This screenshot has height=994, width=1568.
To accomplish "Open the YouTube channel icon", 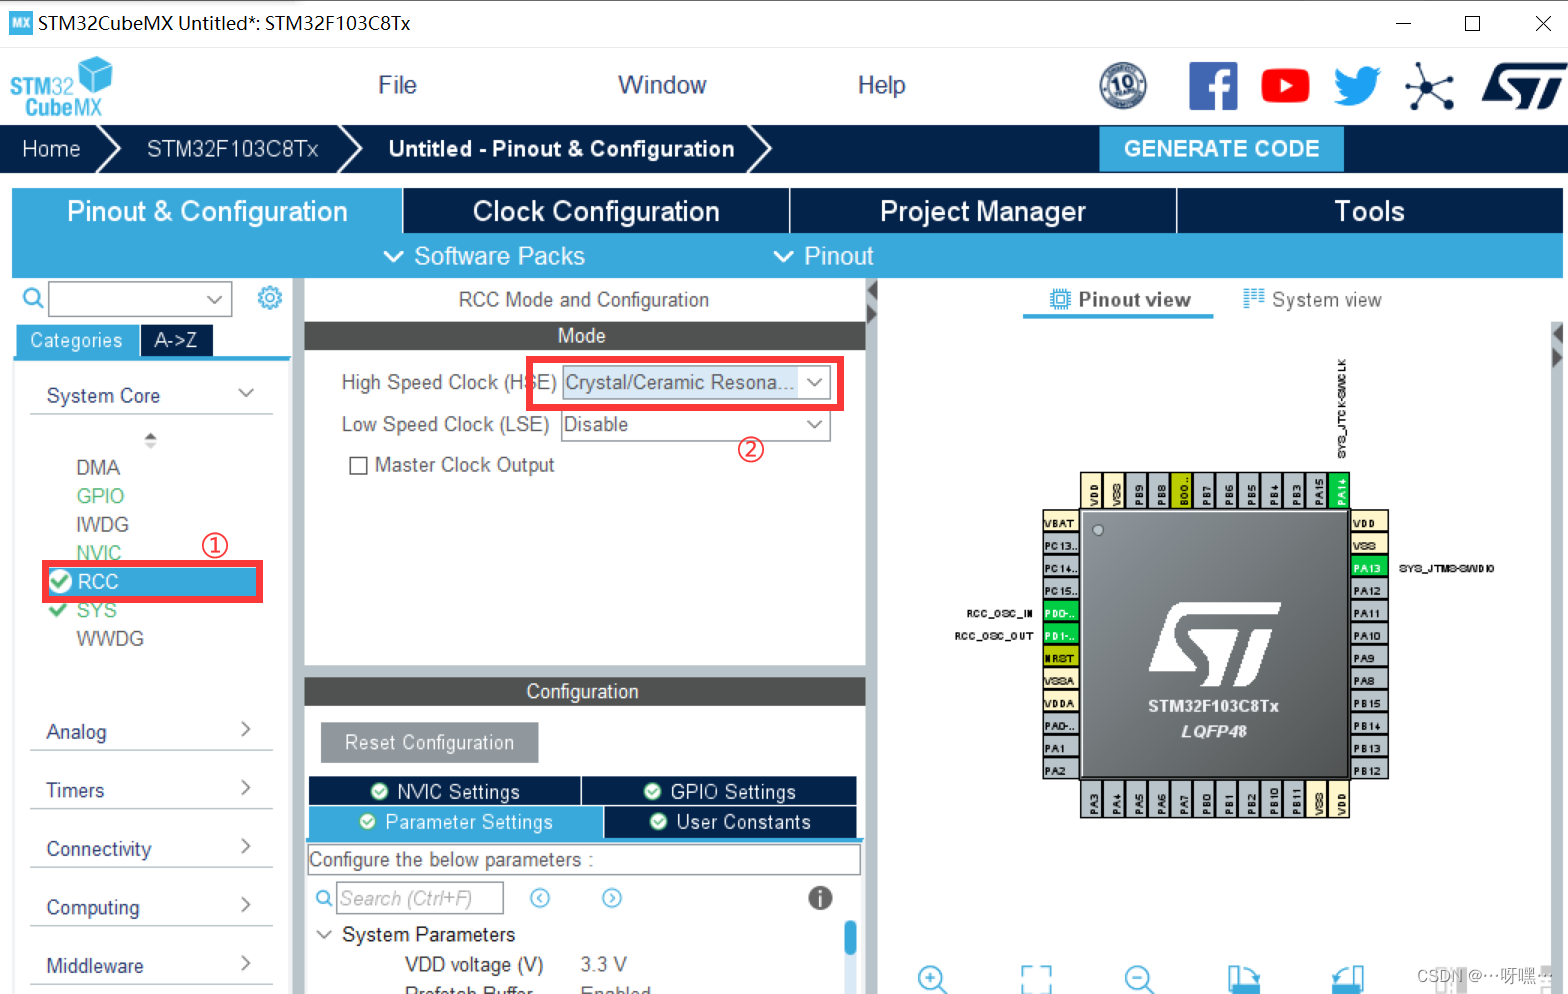I will pos(1285,86).
